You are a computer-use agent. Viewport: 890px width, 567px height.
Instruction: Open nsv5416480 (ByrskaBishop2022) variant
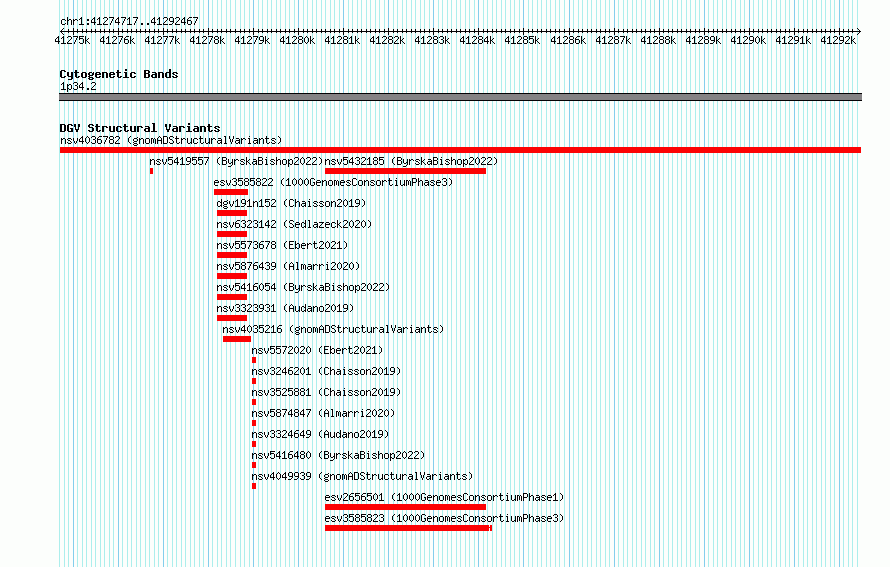[338, 455]
